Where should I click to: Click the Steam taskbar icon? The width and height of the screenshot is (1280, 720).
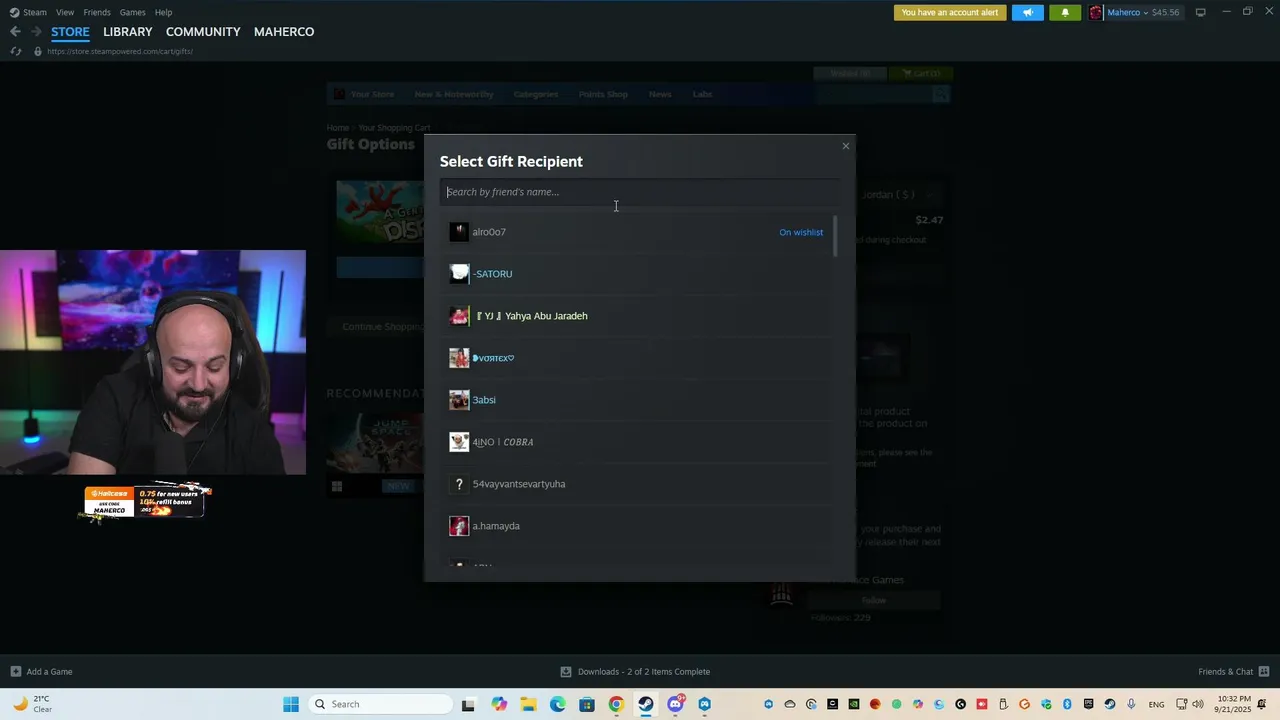(x=646, y=704)
